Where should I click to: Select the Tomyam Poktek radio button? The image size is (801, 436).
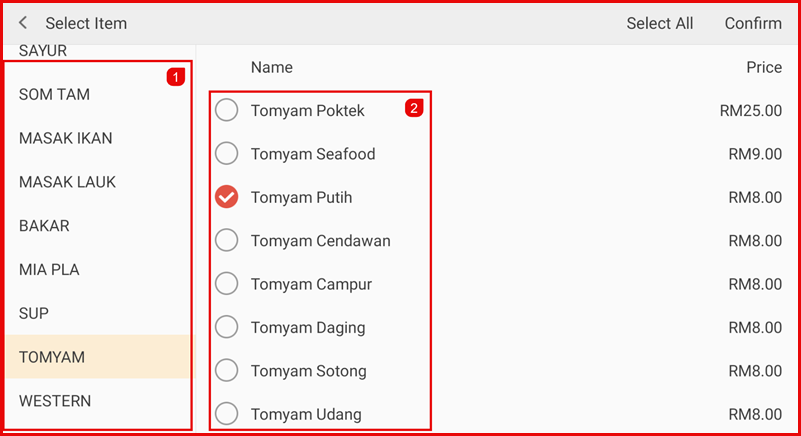[x=227, y=110]
